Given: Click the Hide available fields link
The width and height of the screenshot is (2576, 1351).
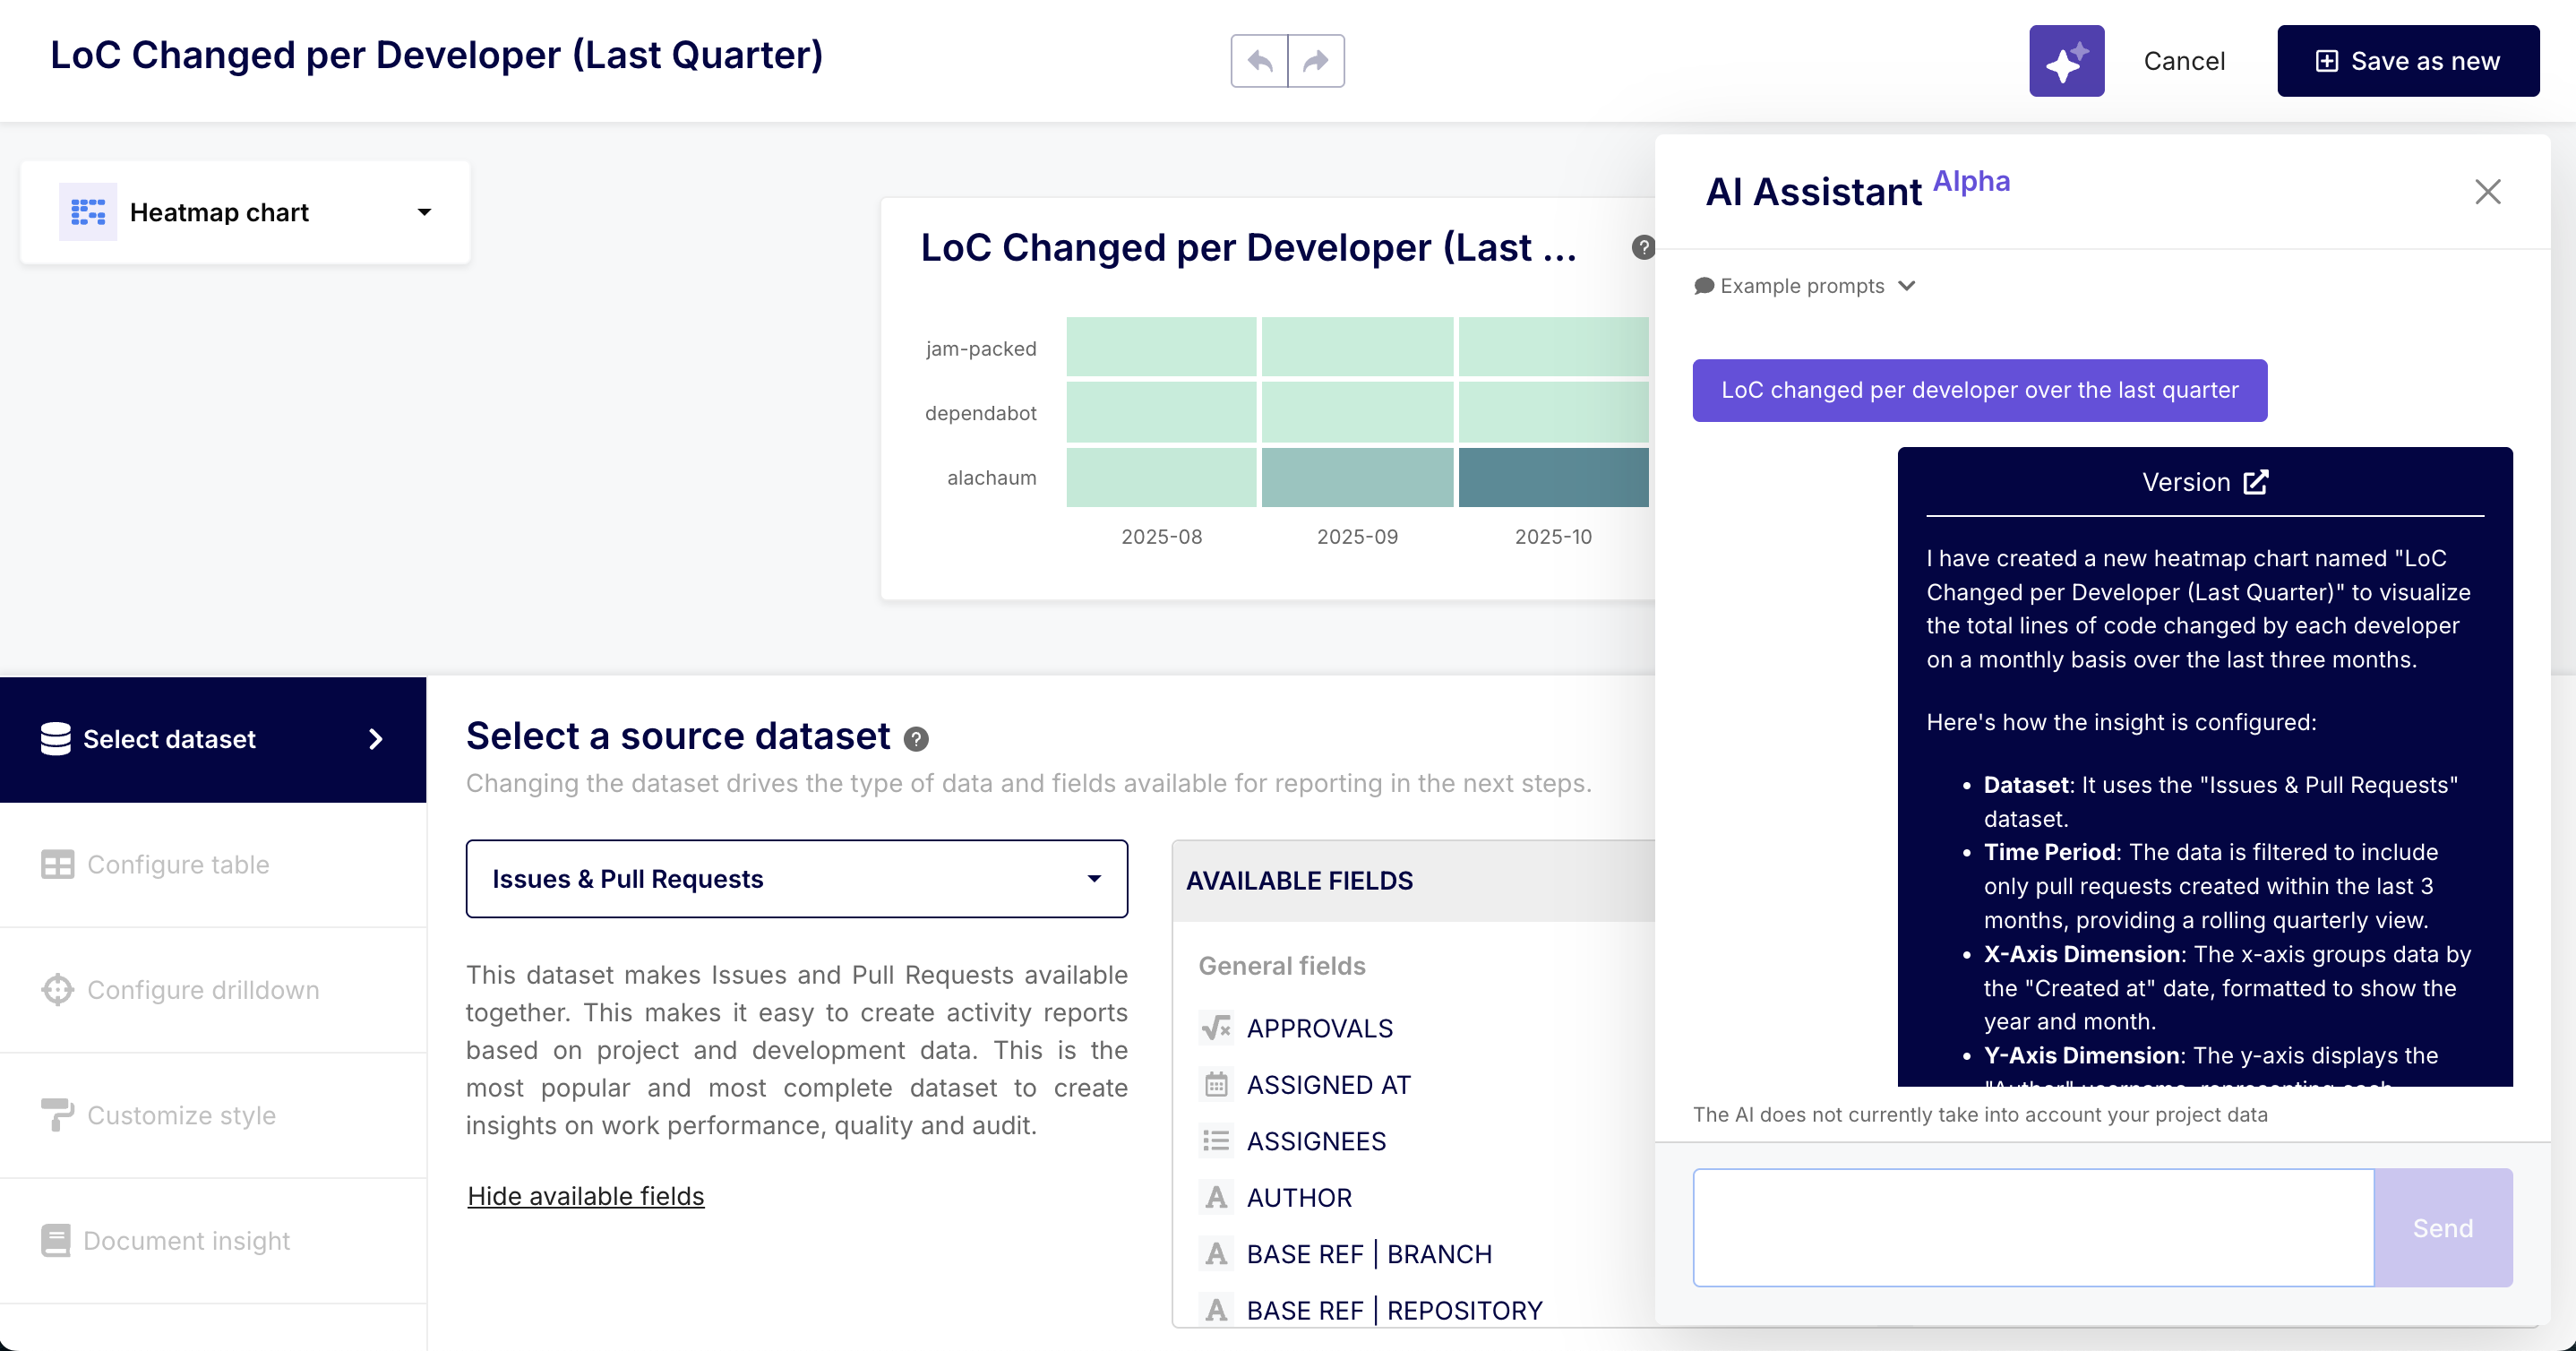Looking at the screenshot, I should 585,1196.
